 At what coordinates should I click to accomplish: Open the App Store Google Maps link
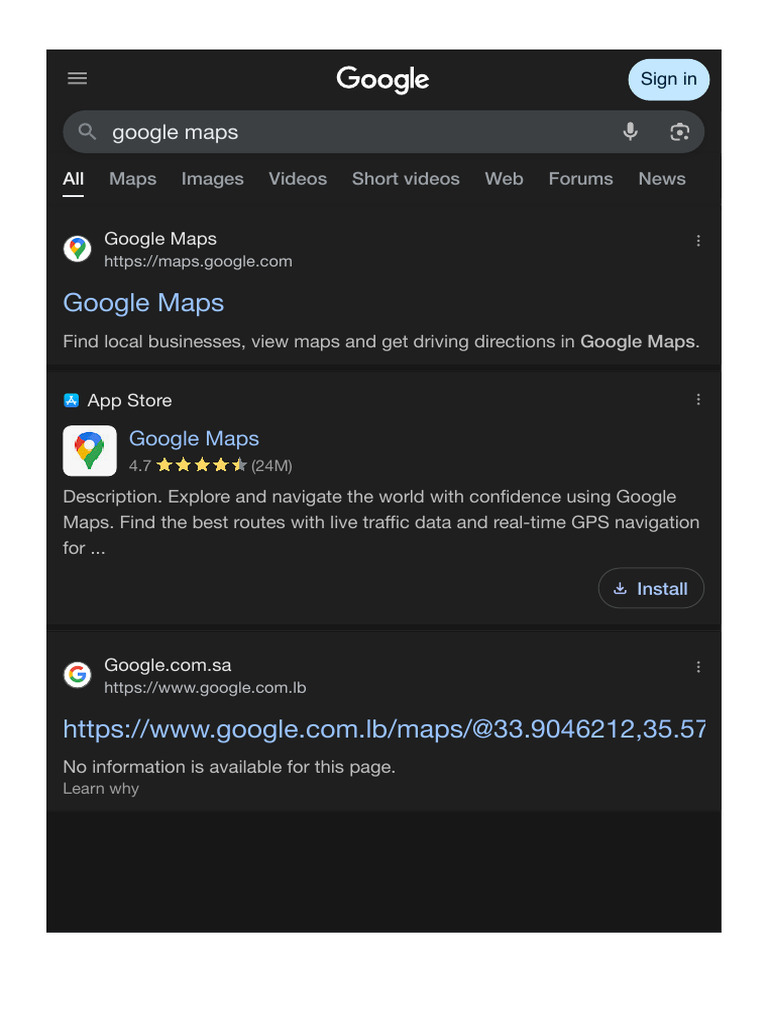click(194, 439)
